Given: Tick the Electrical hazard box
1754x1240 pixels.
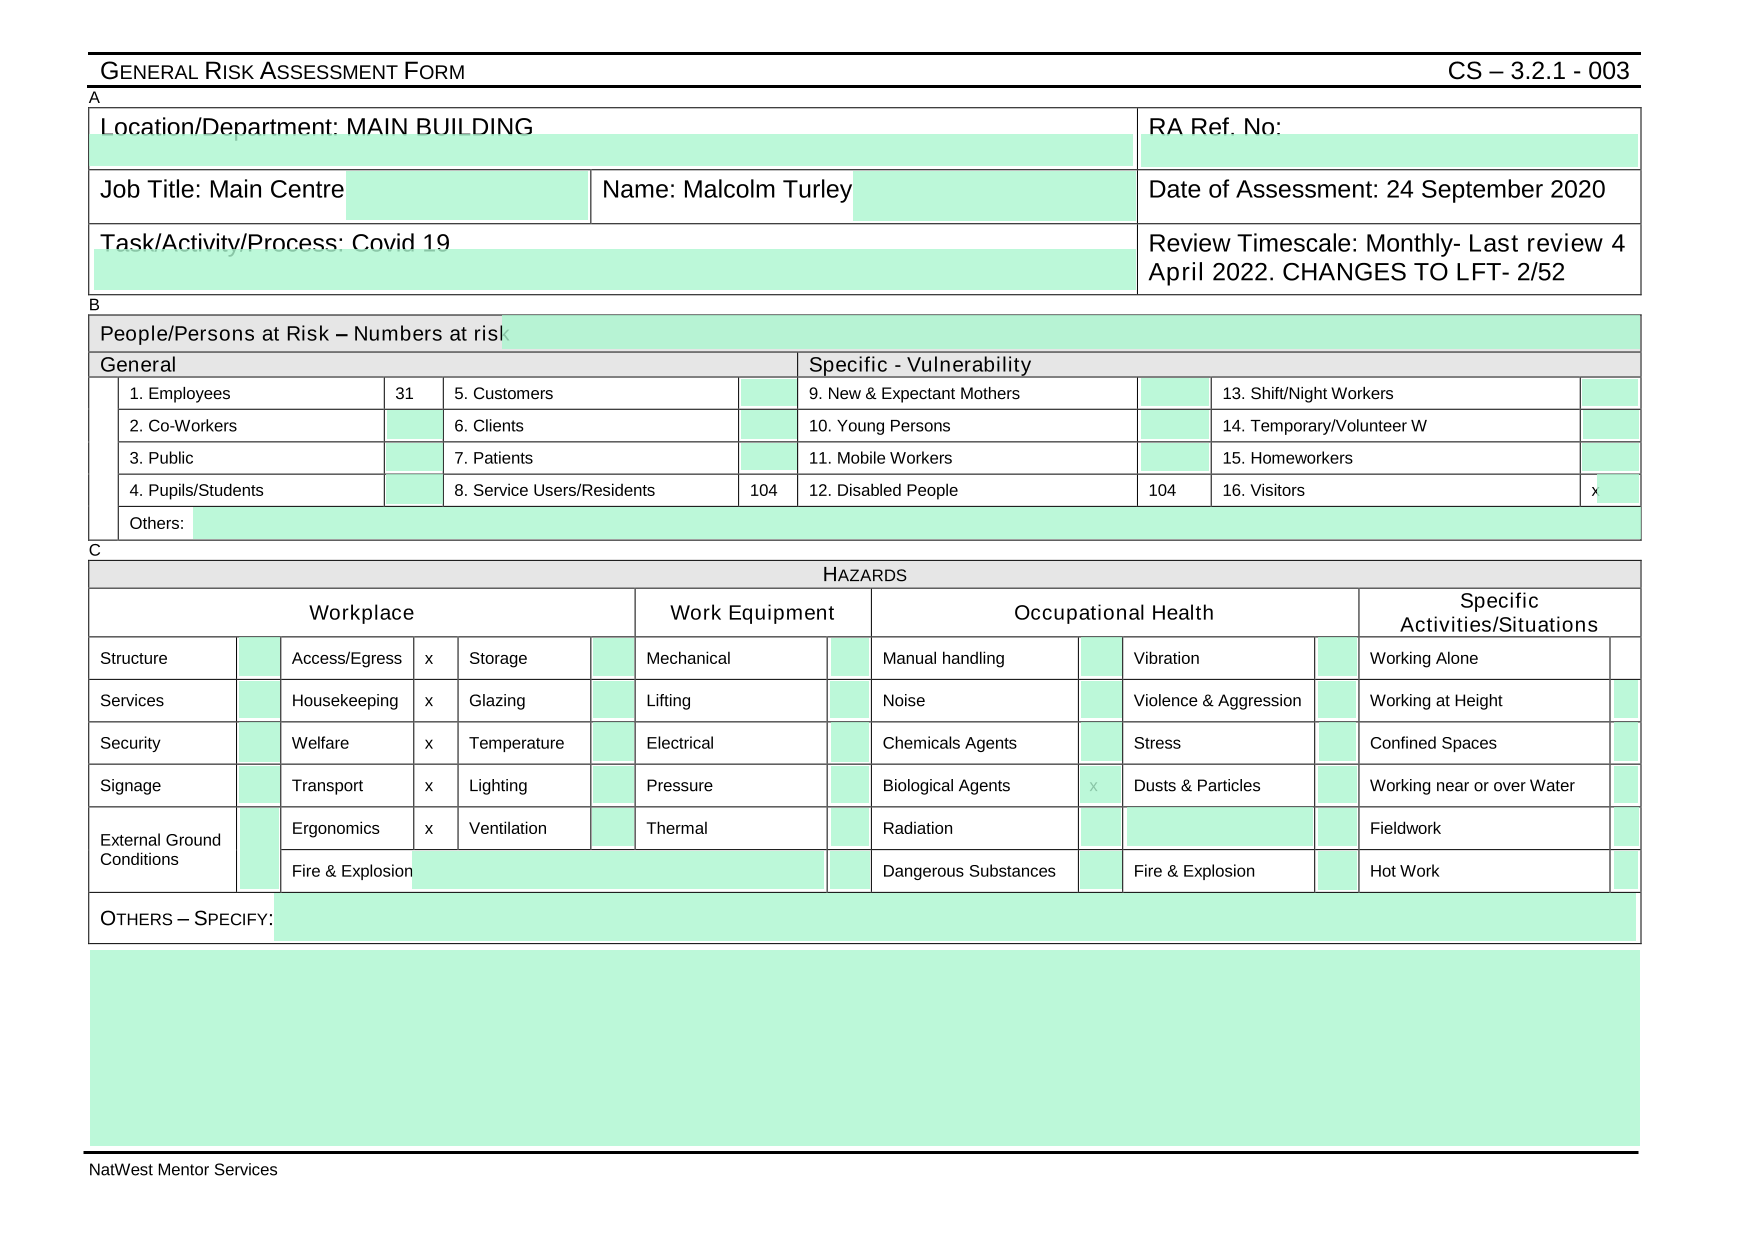Looking at the screenshot, I should pyautogui.click(x=850, y=743).
